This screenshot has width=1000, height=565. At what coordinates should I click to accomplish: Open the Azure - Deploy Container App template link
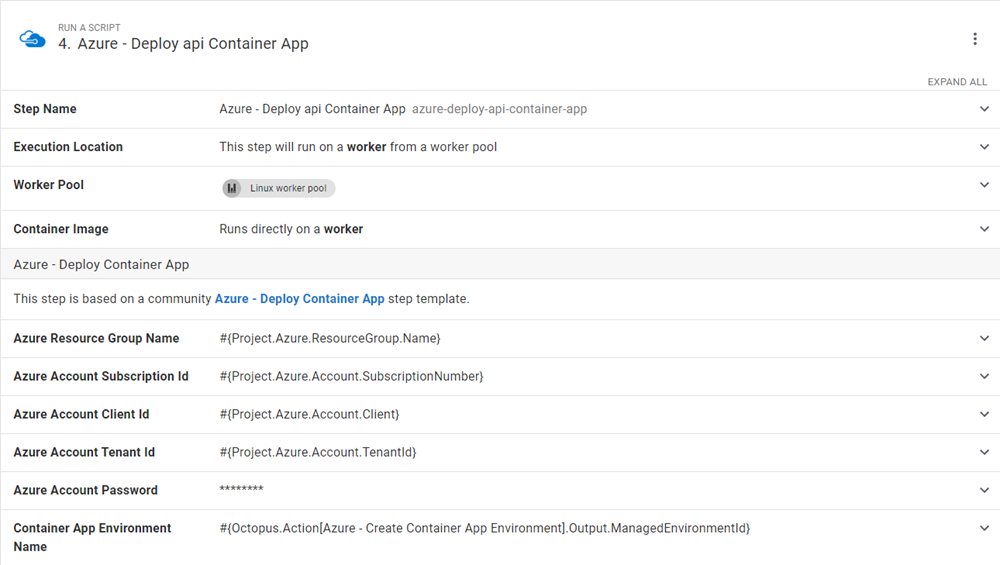300,298
